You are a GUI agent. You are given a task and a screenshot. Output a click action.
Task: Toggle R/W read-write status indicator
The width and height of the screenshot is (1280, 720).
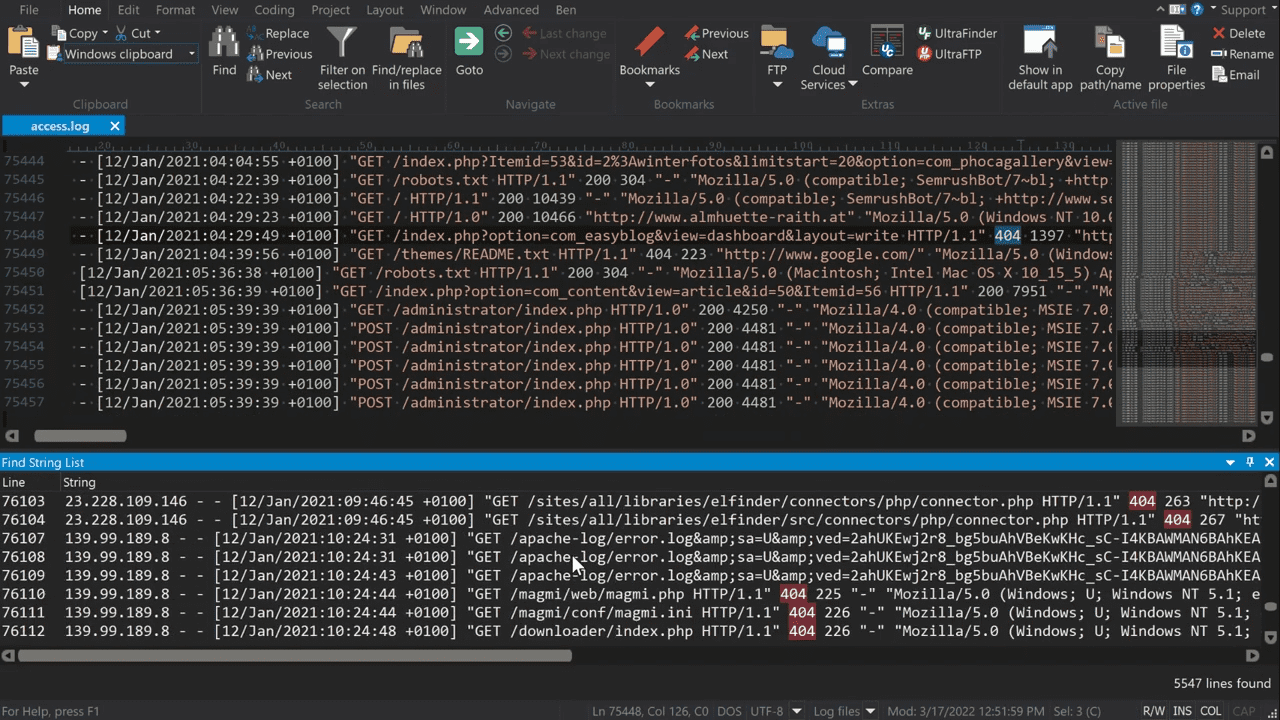pos(1153,711)
